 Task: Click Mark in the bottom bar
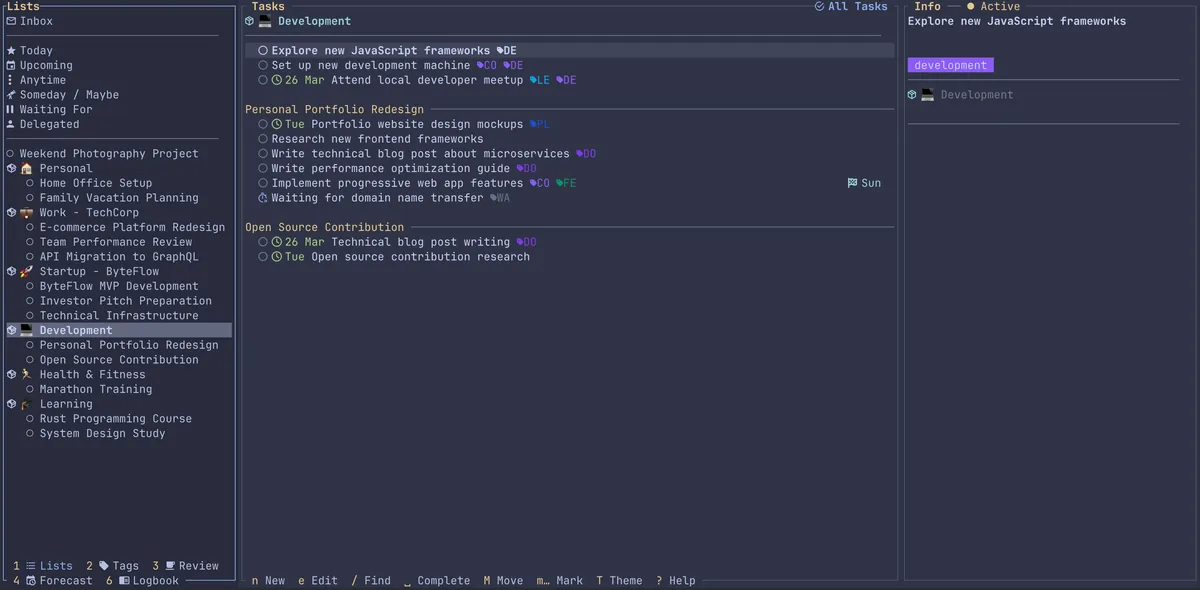coord(560,581)
